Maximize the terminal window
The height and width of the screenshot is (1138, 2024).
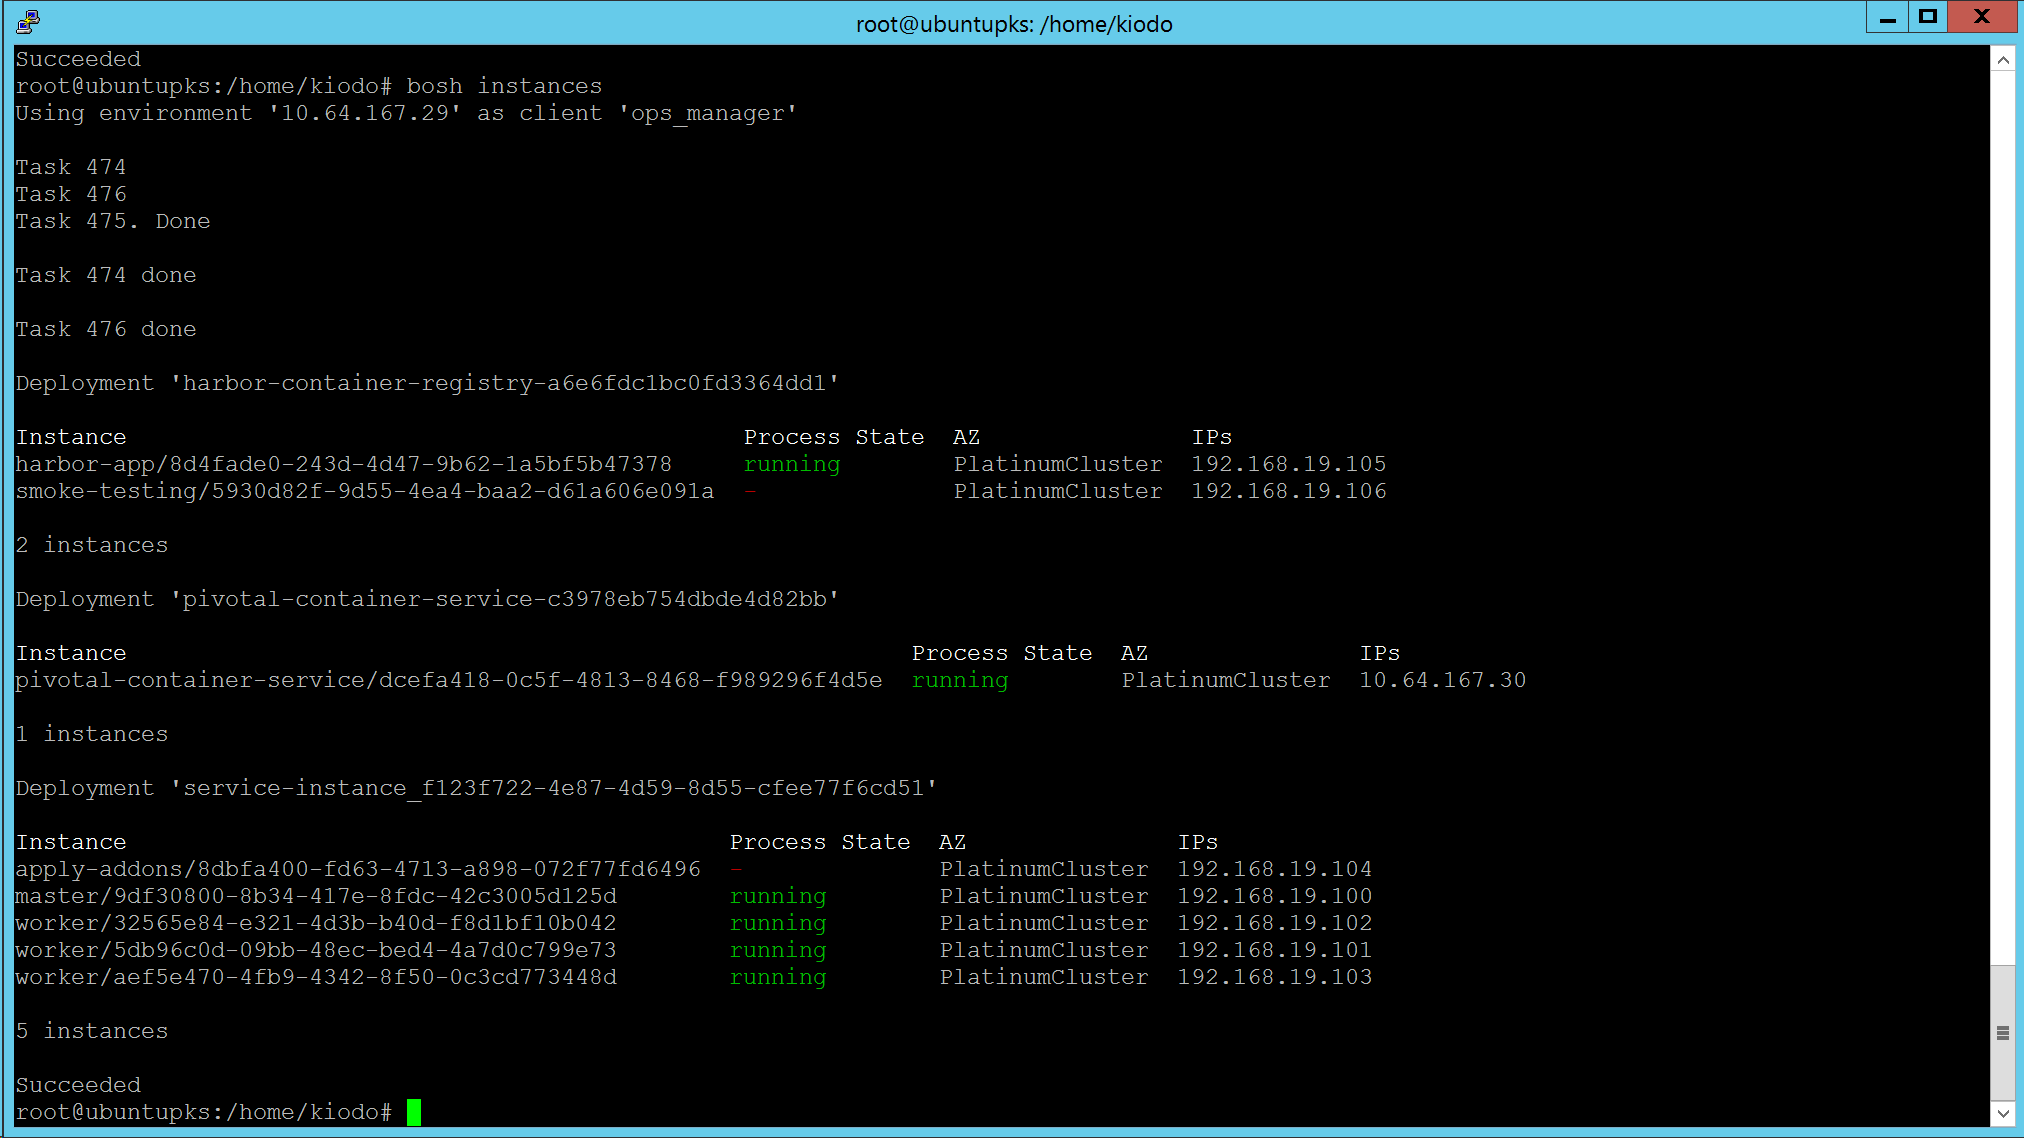click(1928, 18)
